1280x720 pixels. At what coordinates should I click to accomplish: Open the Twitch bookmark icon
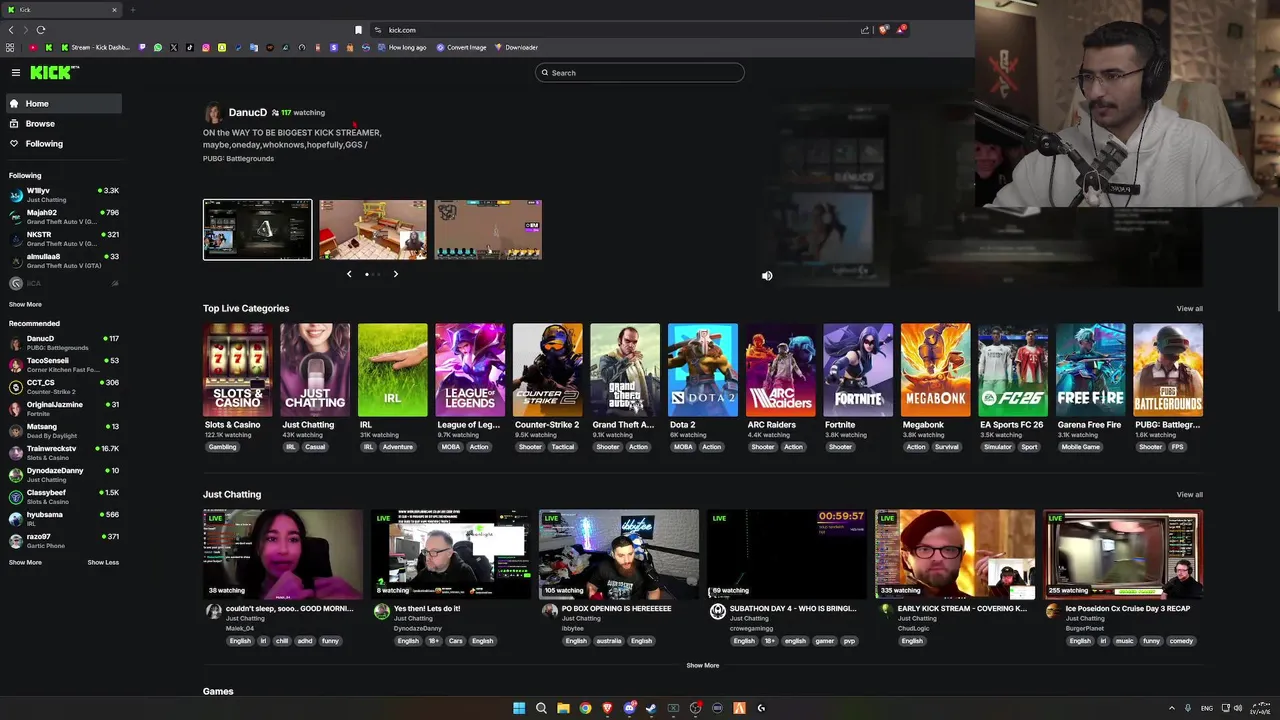click(142, 47)
